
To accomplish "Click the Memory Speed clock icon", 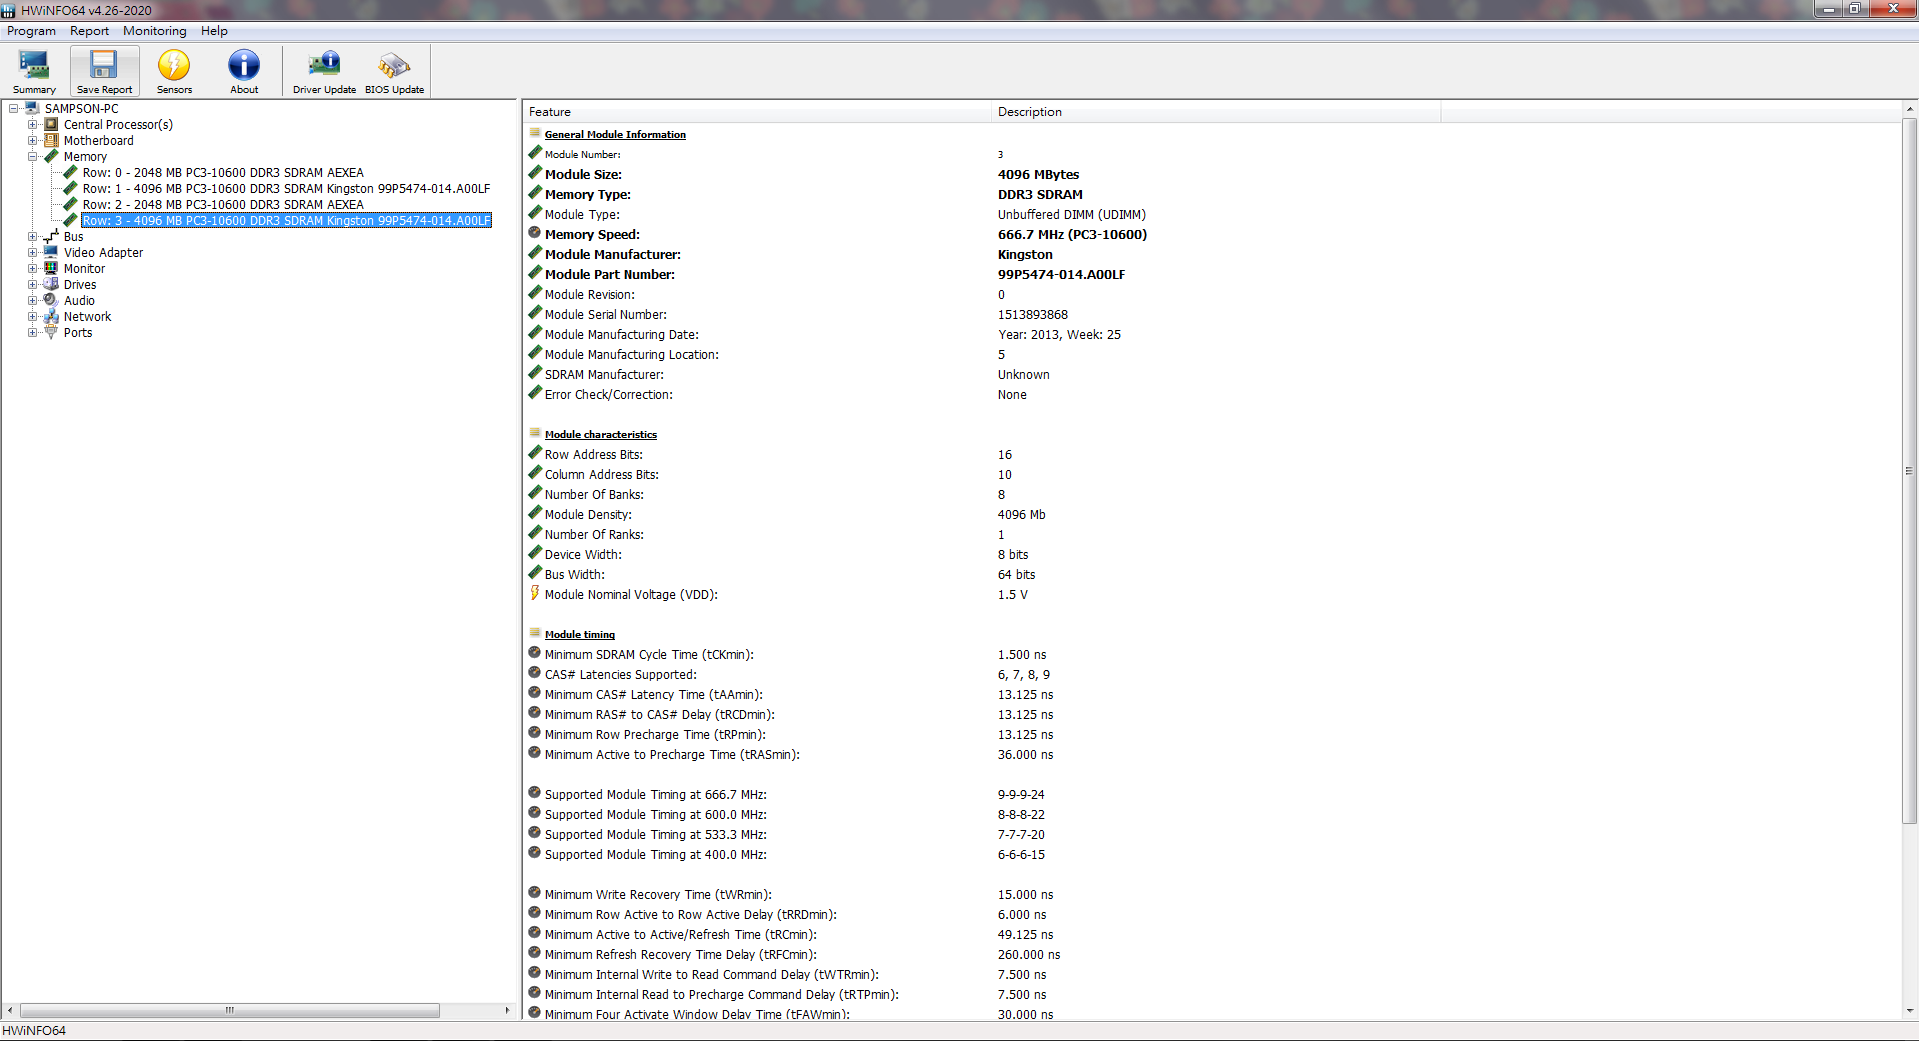I will (535, 234).
